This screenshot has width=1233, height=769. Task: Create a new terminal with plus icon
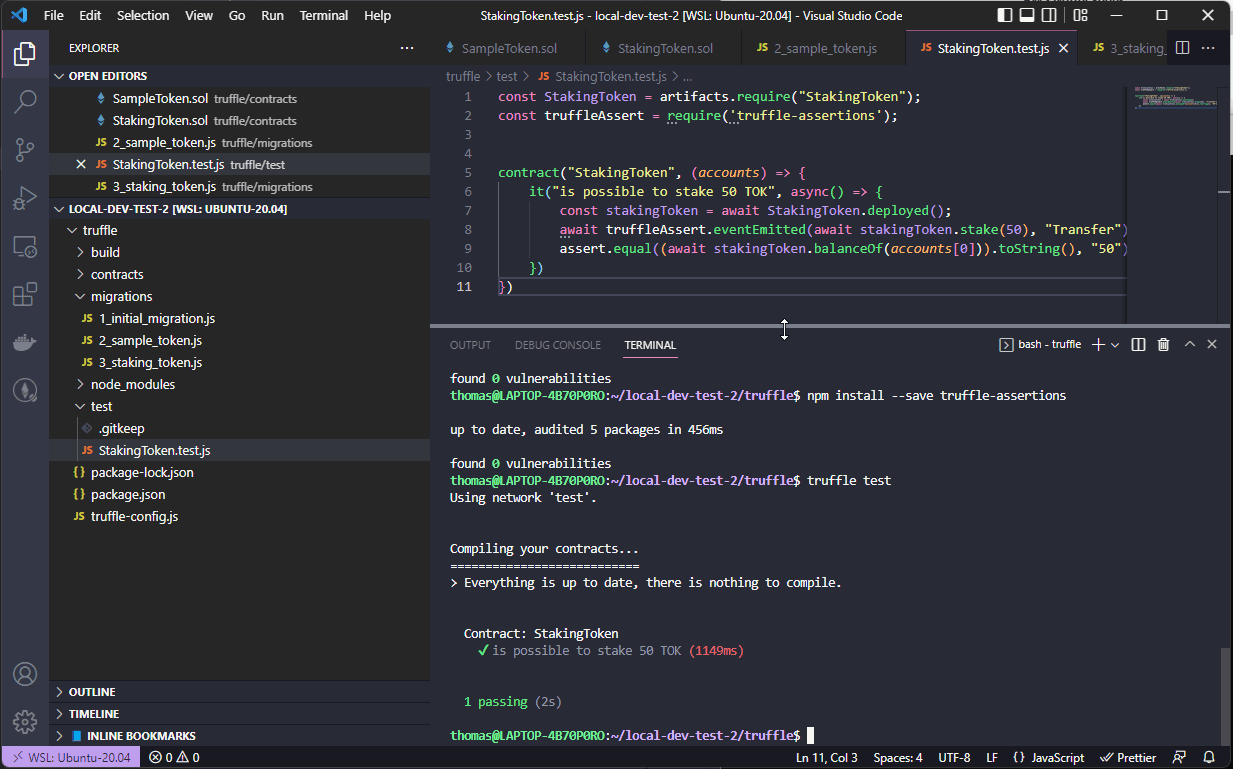1098,344
